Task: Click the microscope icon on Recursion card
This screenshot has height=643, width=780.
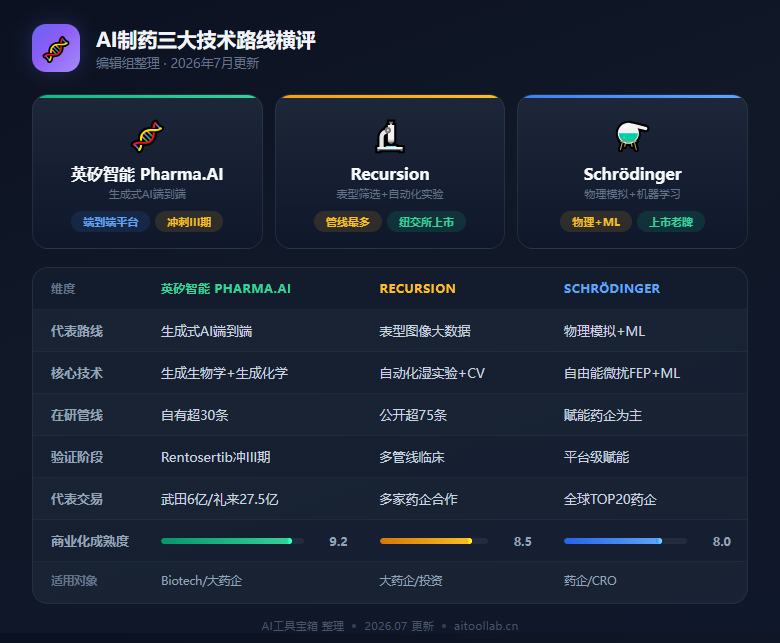Action: 390,136
